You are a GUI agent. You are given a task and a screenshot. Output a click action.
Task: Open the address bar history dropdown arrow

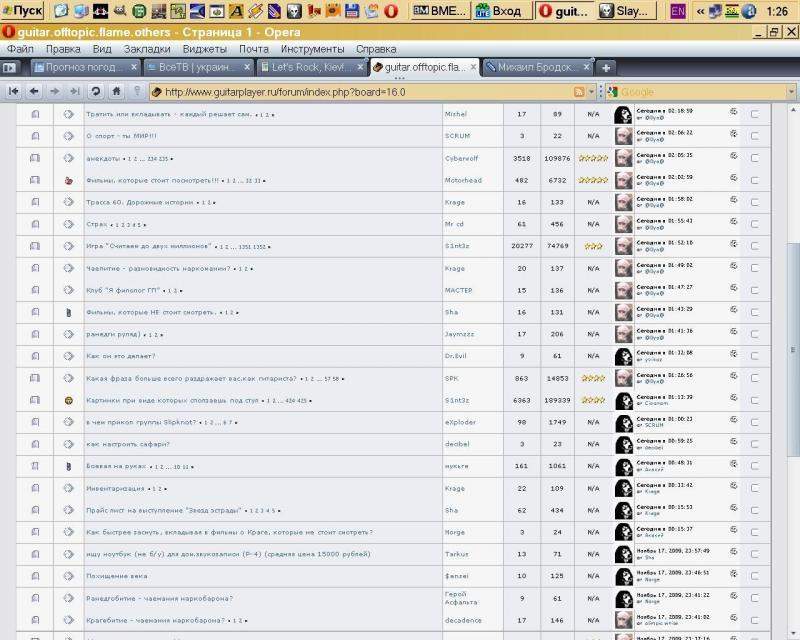(x=591, y=92)
